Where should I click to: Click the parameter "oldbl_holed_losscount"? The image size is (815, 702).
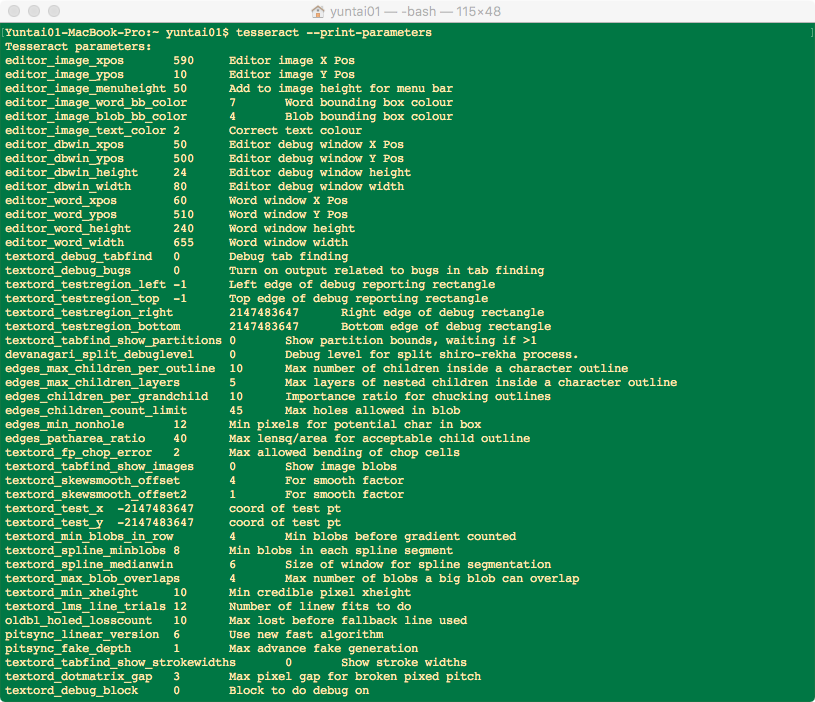click(78, 622)
